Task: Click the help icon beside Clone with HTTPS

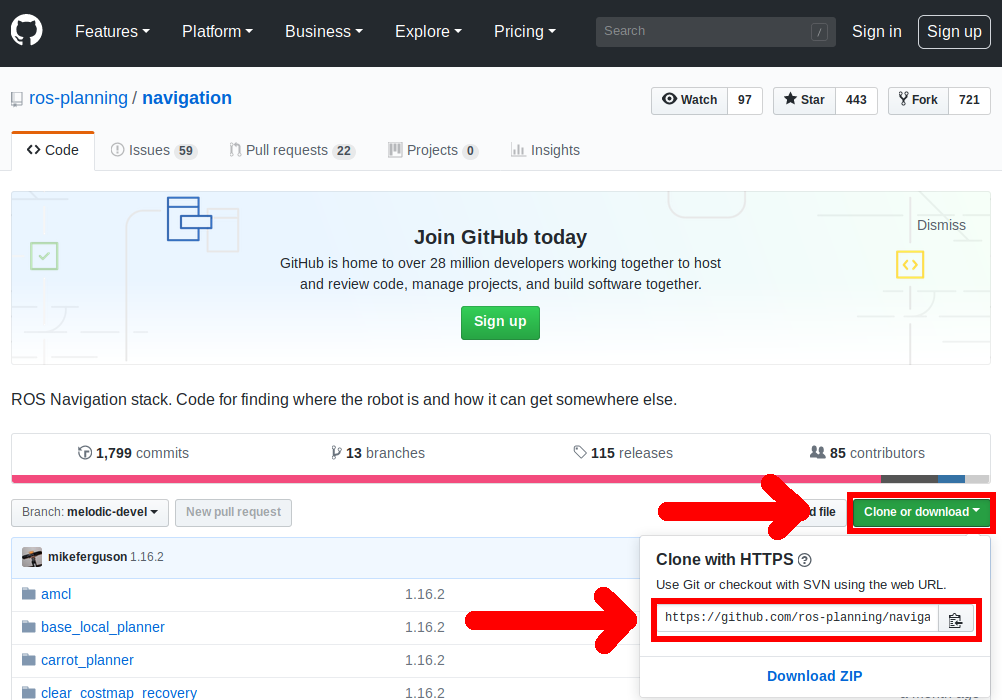Action: [805, 560]
